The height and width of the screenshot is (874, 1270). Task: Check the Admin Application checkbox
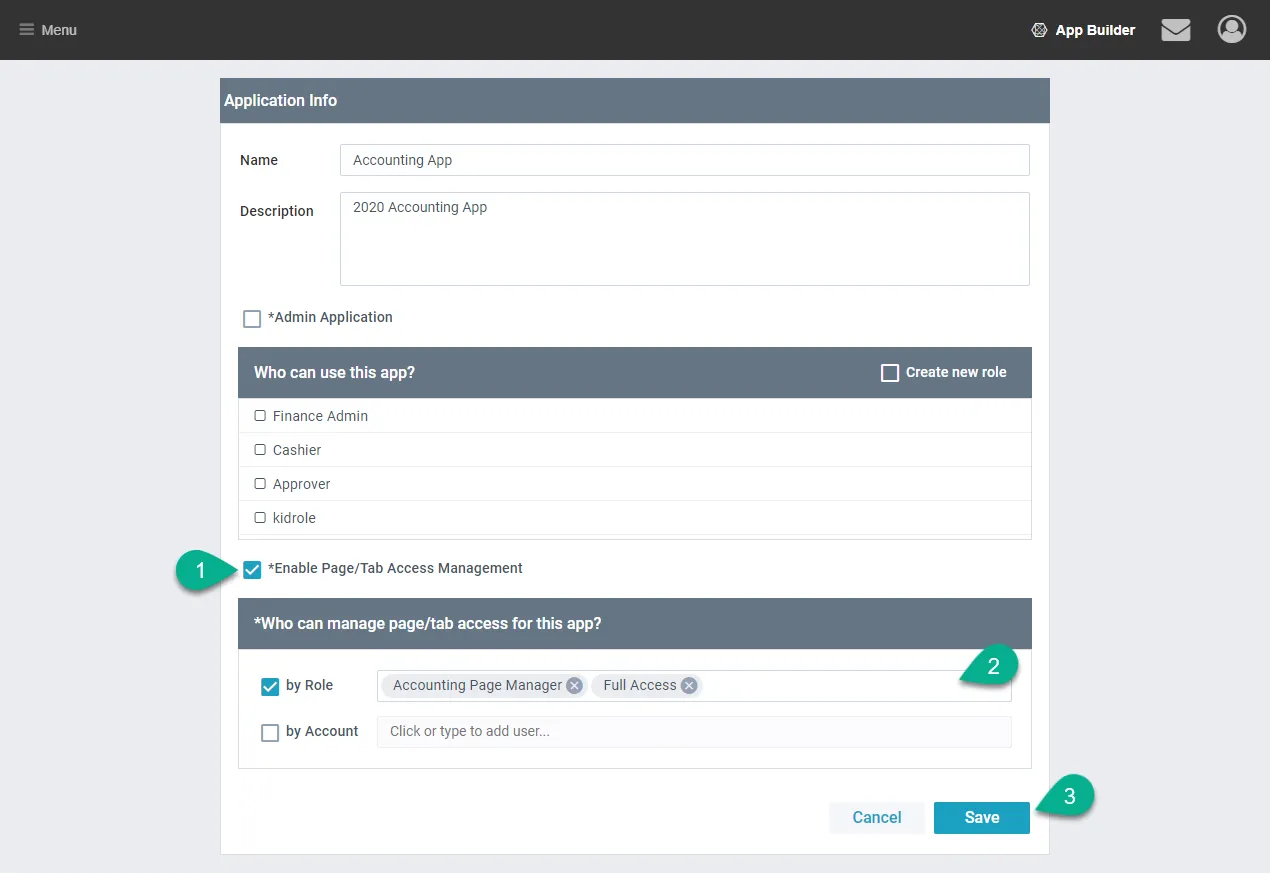252,319
